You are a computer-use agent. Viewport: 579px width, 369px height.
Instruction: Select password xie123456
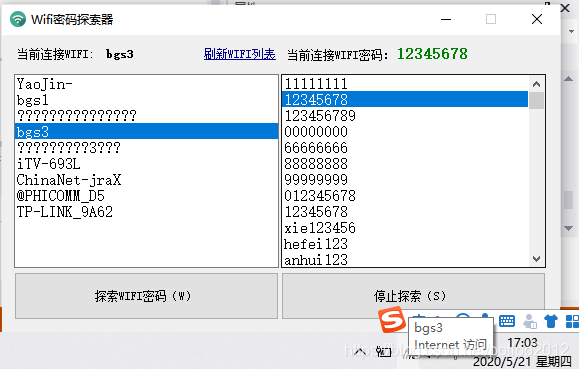click(x=405, y=228)
